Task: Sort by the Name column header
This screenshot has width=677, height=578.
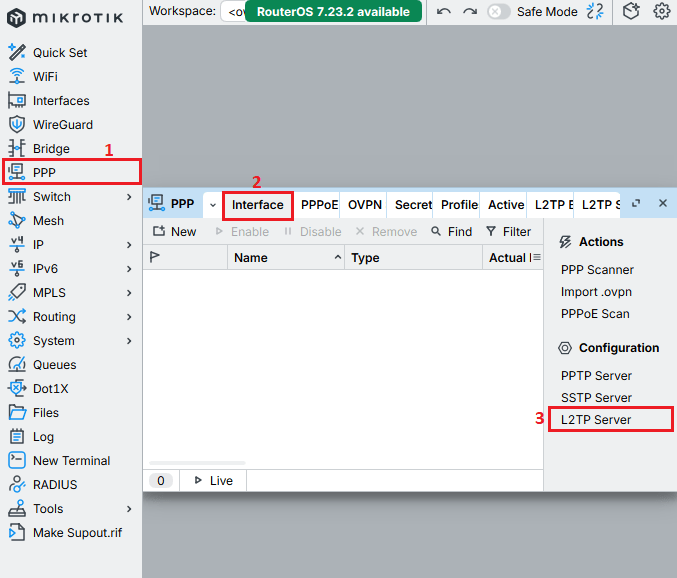Action: (x=286, y=258)
